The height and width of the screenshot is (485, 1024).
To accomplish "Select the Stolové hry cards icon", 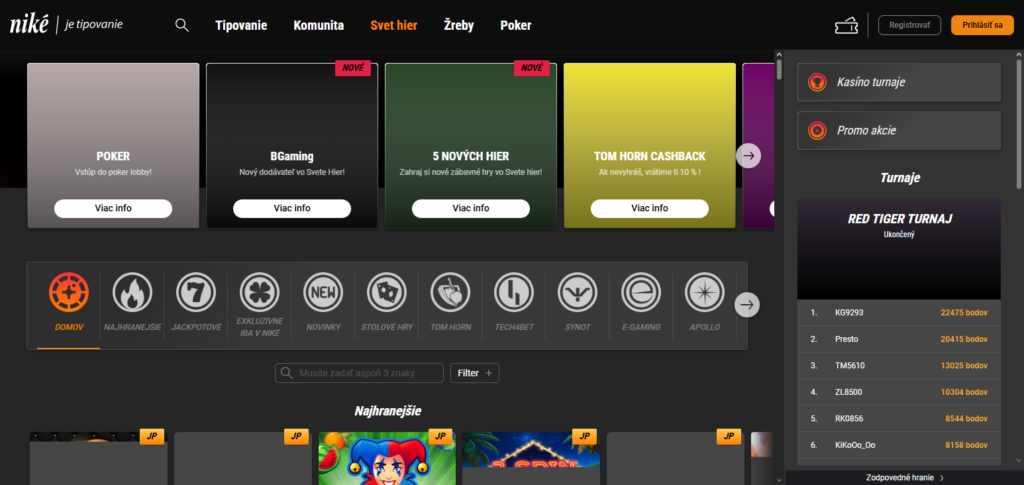I will click(x=387, y=292).
